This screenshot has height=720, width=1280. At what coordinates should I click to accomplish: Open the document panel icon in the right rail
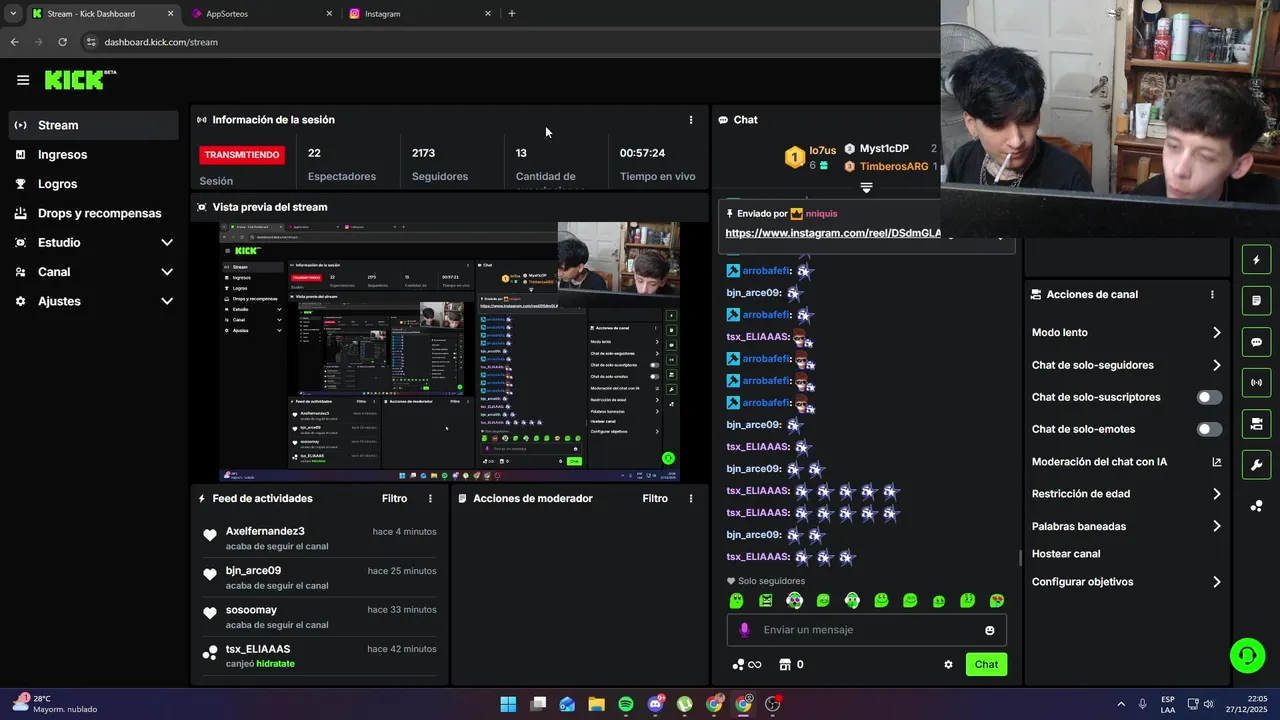pos(1256,301)
